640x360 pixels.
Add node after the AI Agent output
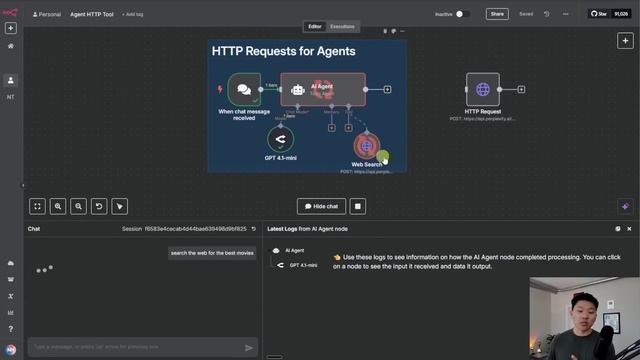[x=387, y=89]
